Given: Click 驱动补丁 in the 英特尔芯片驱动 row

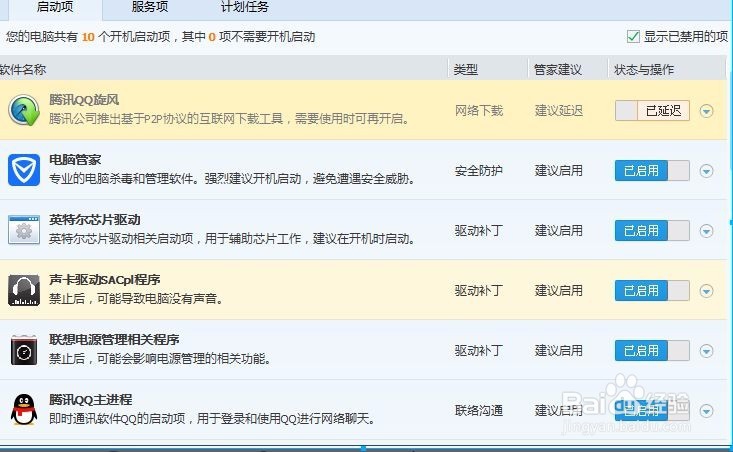Looking at the screenshot, I should point(479,230).
